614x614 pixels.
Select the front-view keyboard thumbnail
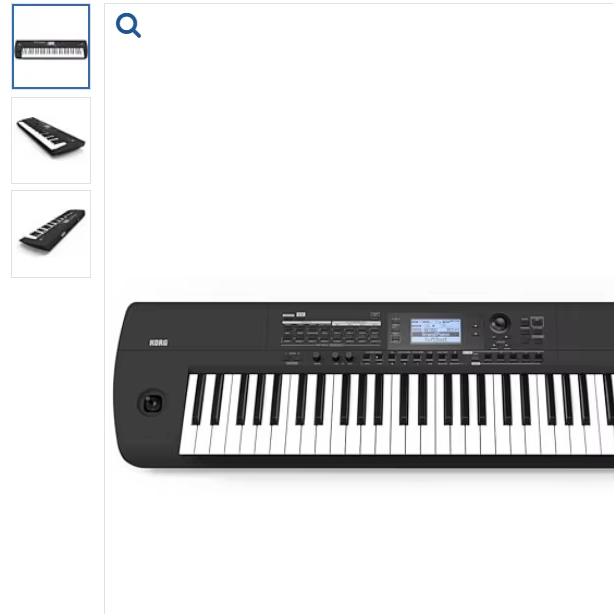(51, 47)
